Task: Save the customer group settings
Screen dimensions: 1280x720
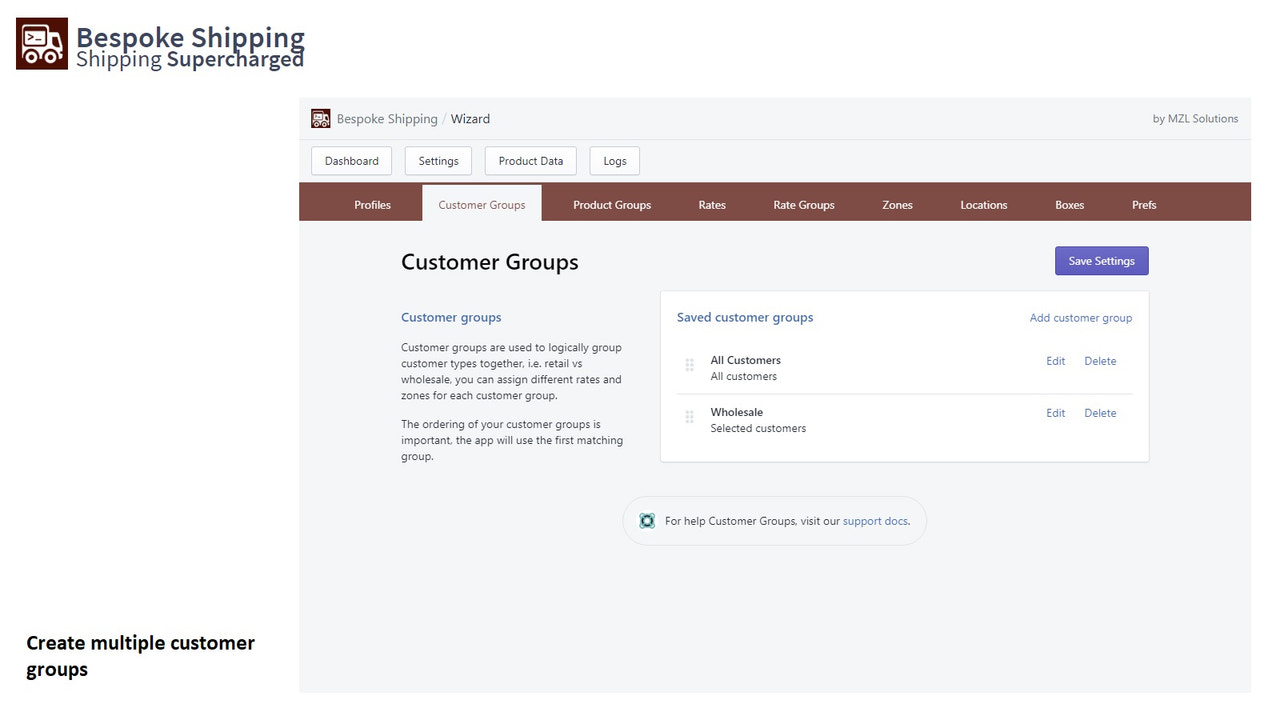Action: [1101, 260]
